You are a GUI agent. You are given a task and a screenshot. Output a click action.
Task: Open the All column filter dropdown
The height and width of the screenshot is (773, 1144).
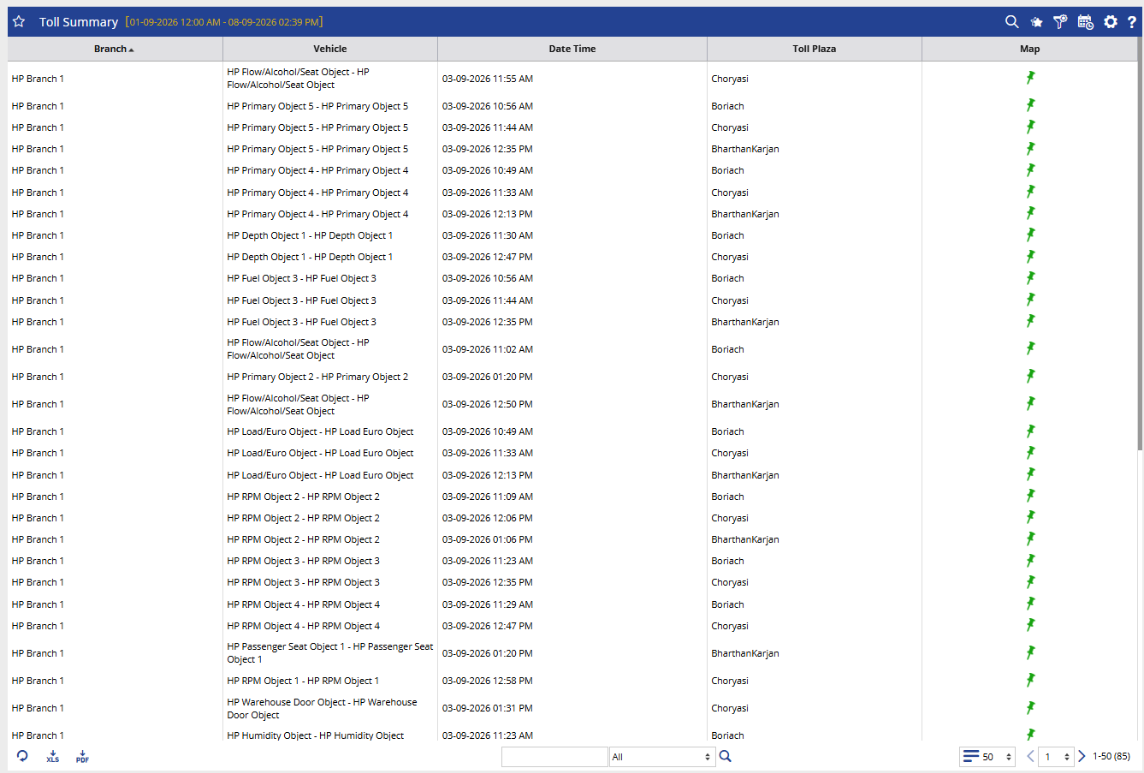pyautogui.click(x=661, y=757)
